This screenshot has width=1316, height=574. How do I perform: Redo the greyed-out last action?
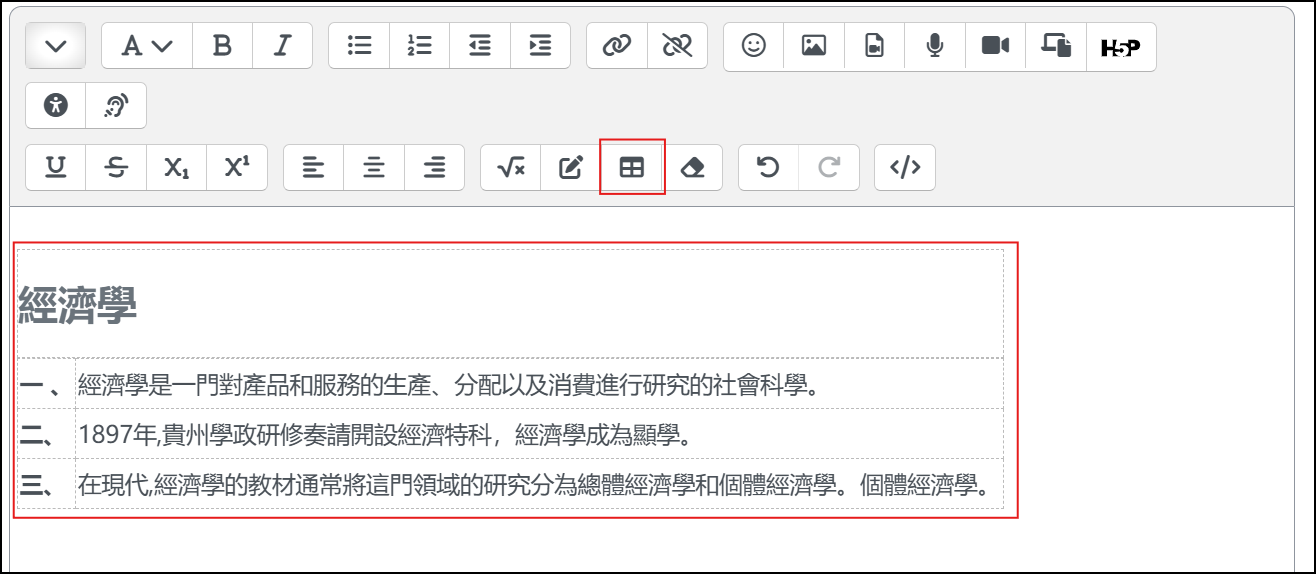click(x=829, y=168)
